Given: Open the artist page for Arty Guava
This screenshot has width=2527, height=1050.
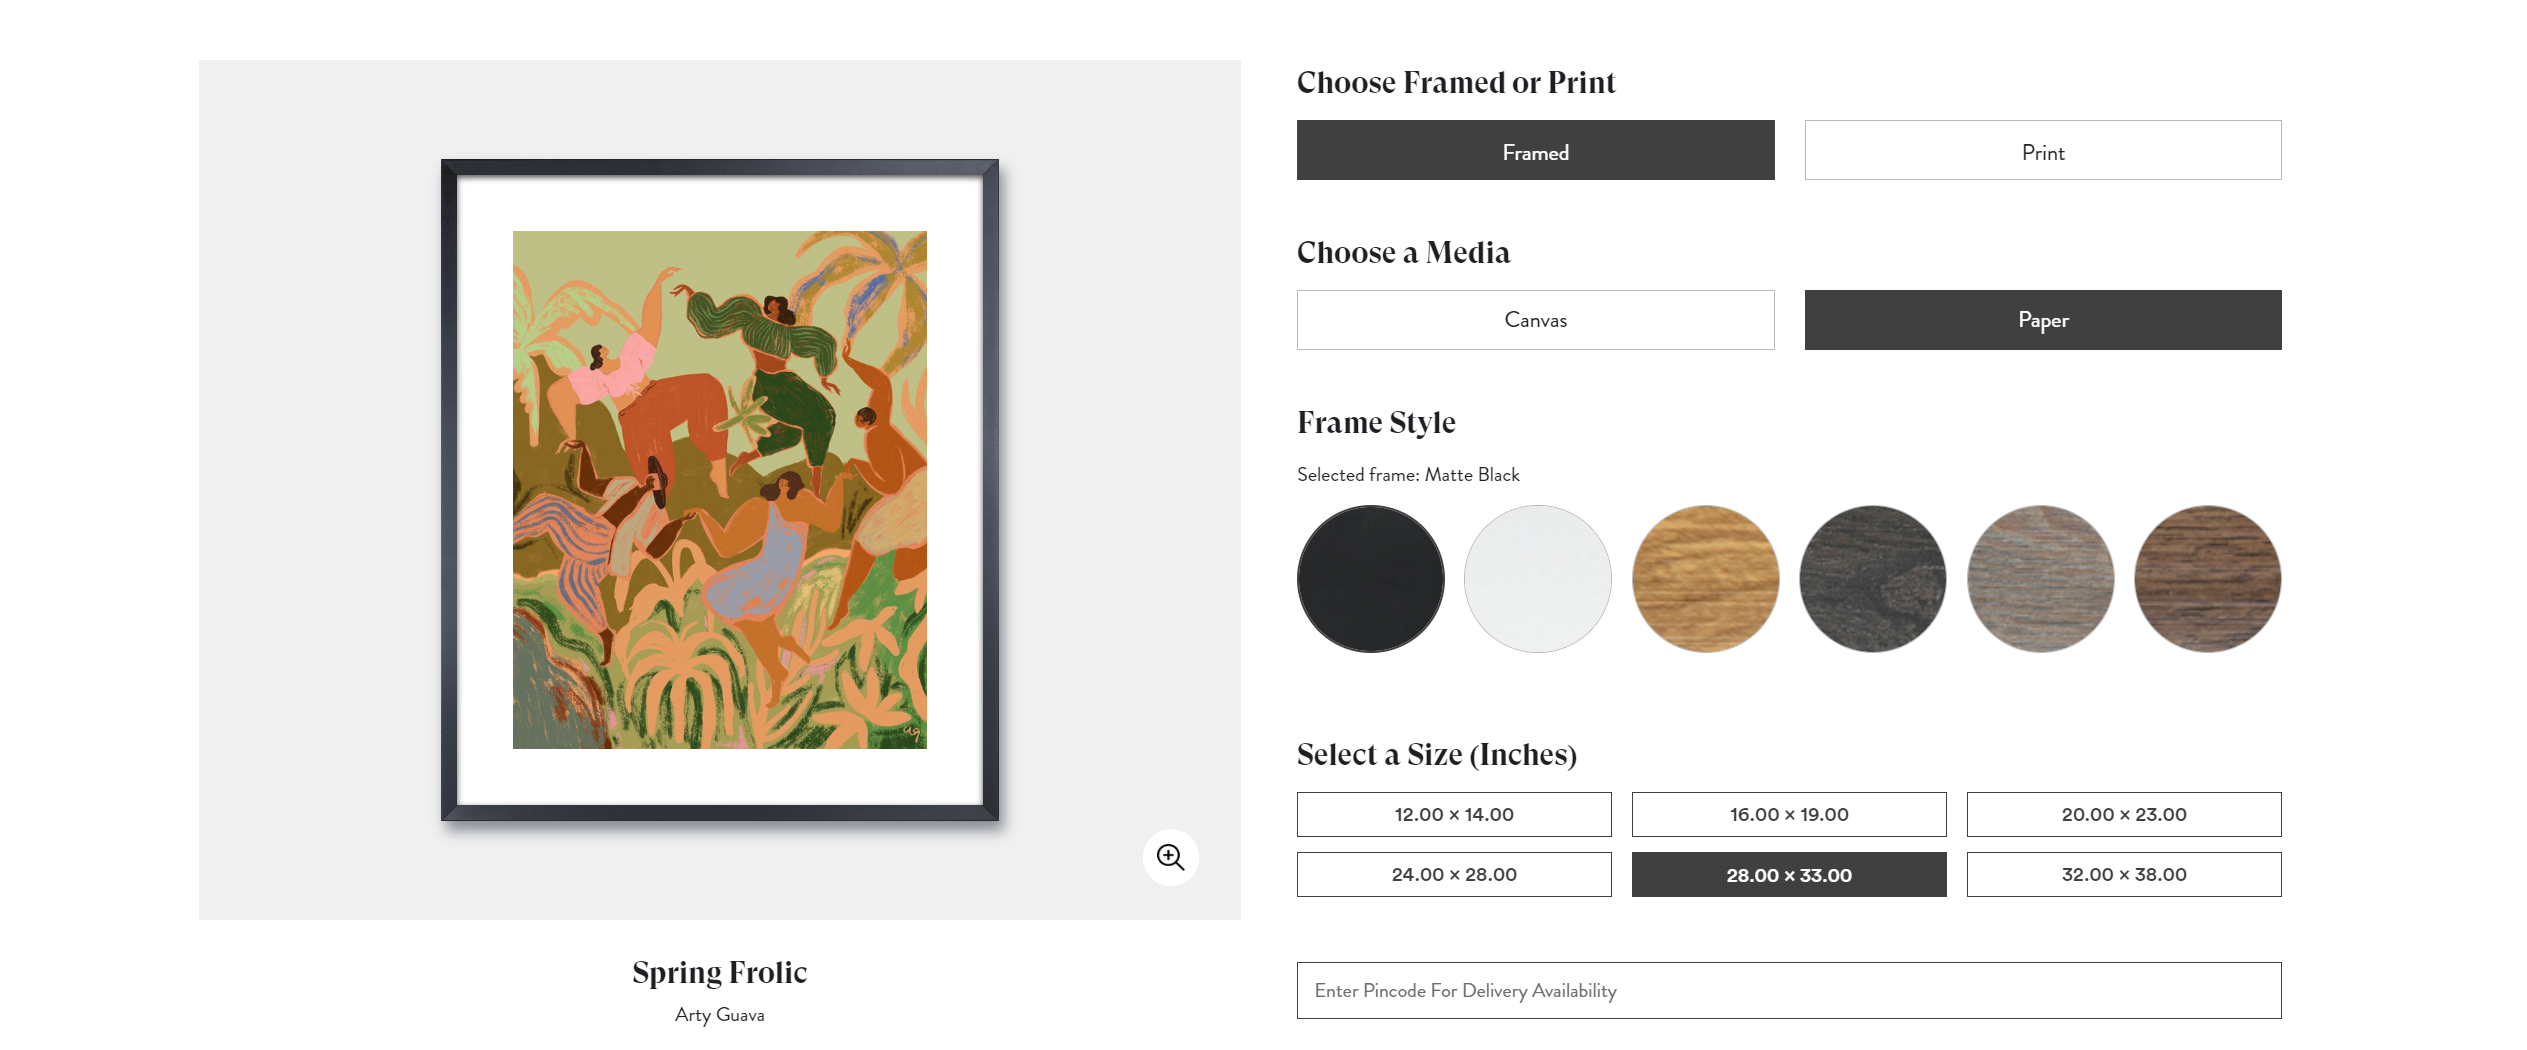Looking at the screenshot, I should [719, 1014].
